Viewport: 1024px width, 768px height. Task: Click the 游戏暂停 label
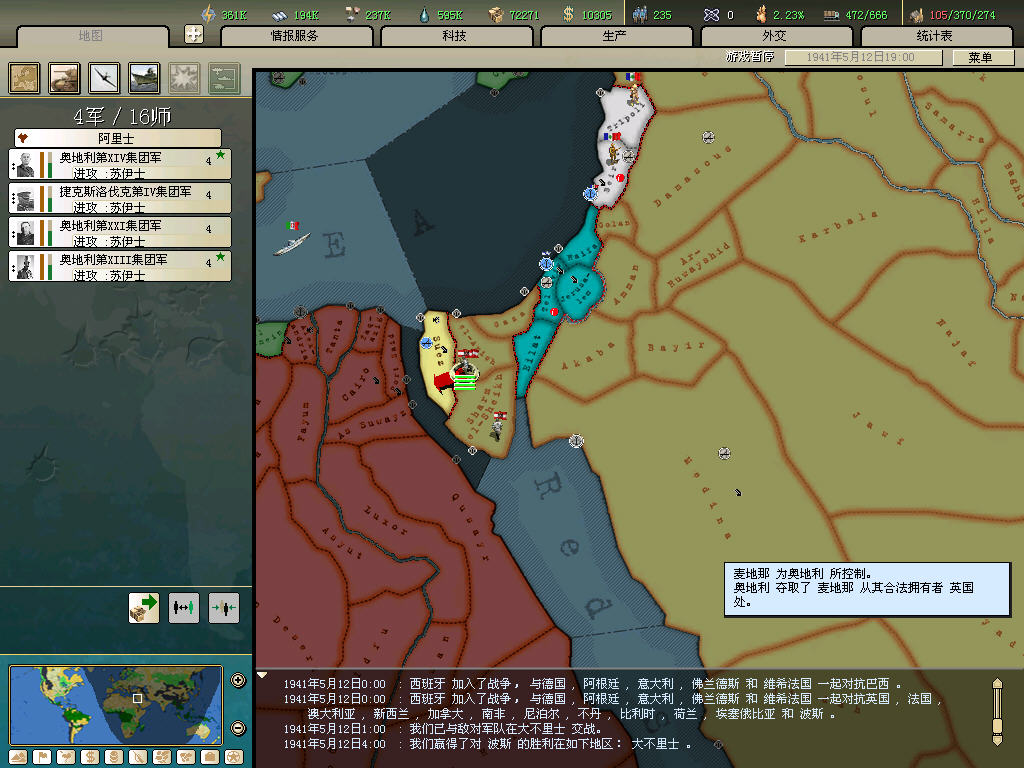point(750,57)
